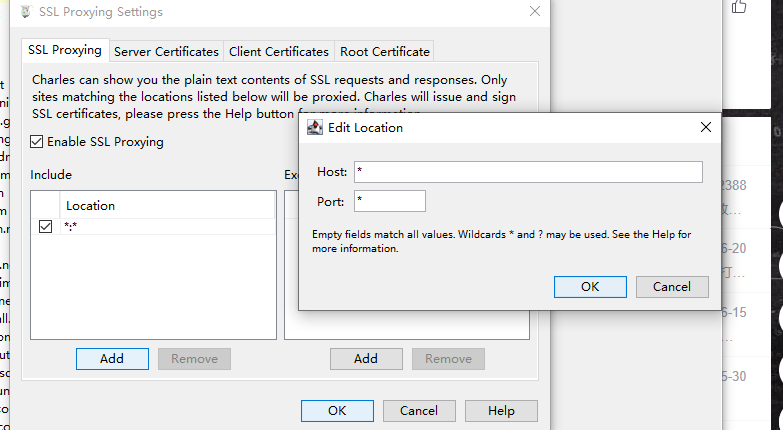Close the SSL Proxying Settings window
Screen dimensions: 783x430
pos(535,12)
